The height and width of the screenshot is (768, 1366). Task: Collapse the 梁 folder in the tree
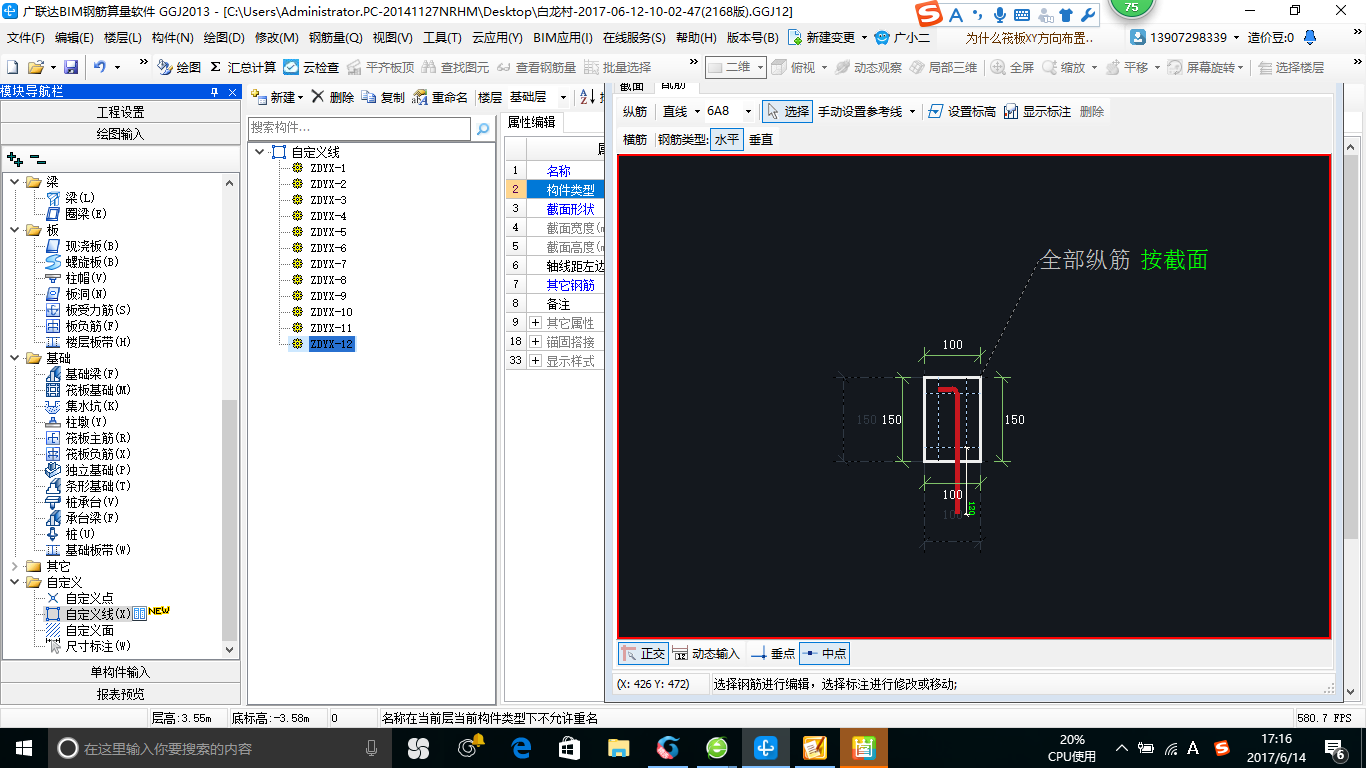[x=14, y=182]
